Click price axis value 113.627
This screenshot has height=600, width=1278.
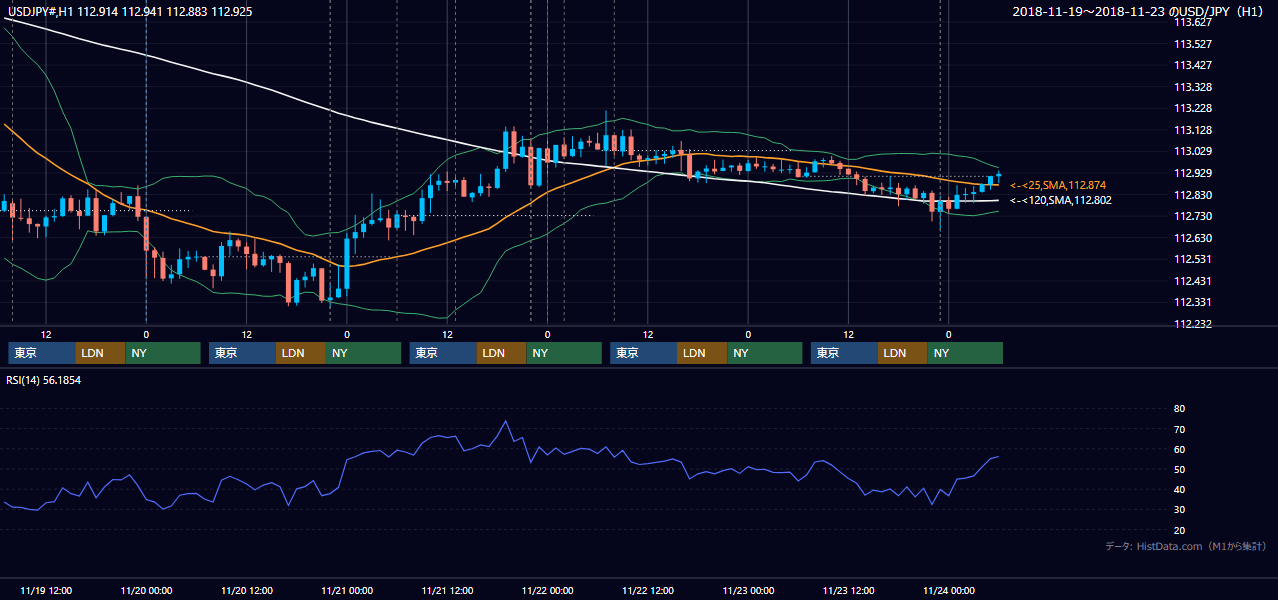click(x=1192, y=22)
